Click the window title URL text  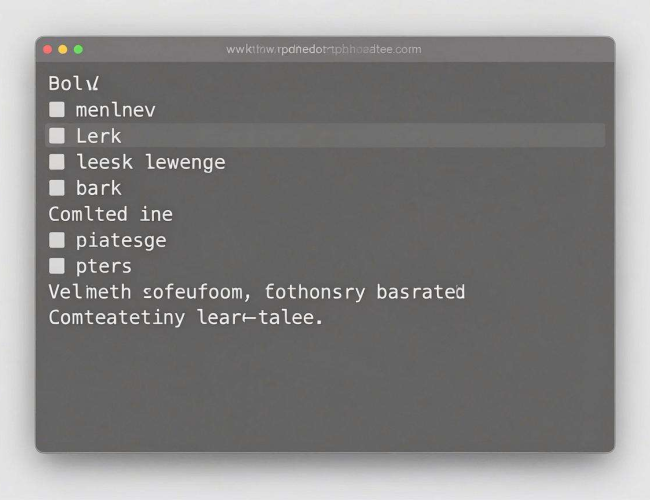tap(324, 49)
